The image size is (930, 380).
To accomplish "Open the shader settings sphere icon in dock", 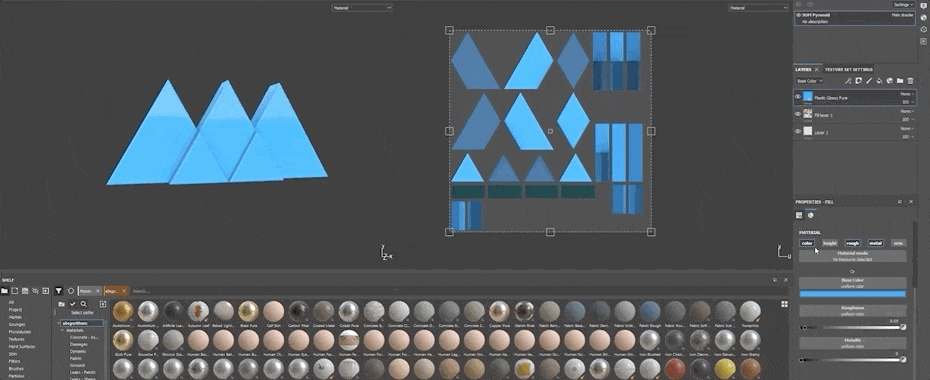I will [x=923, y=17].
